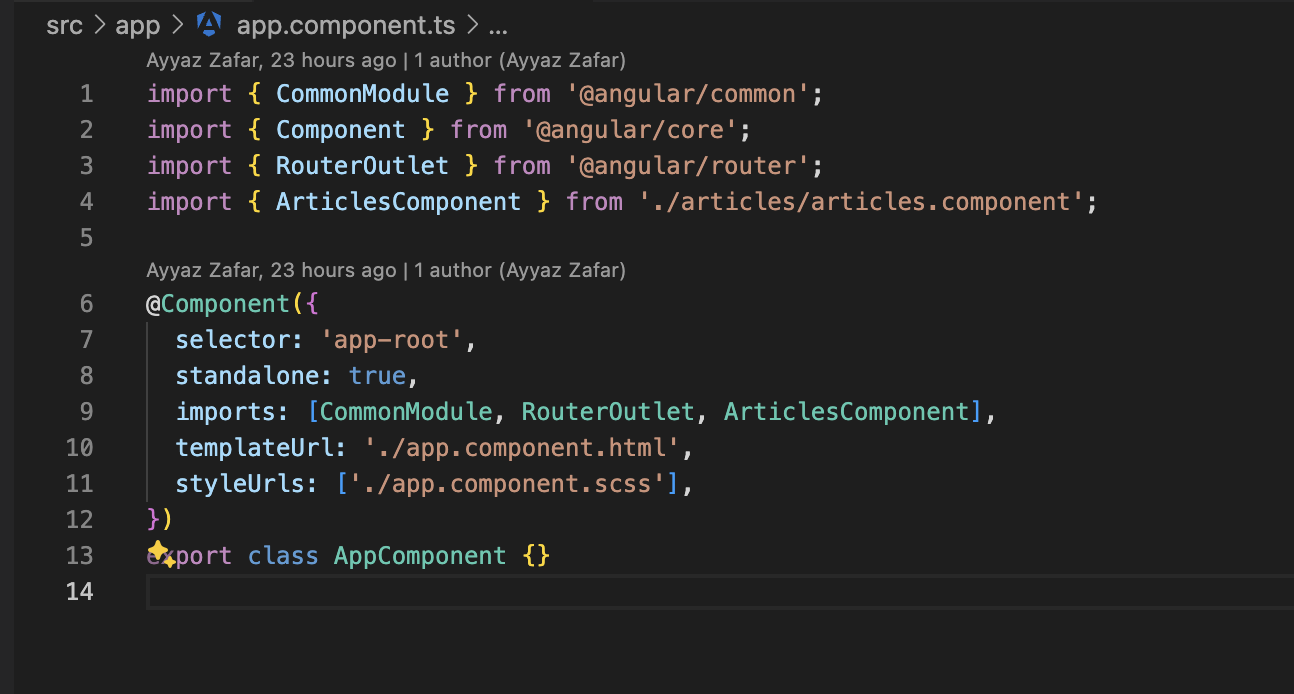This screenshot has height=694, width=1294.
Task: Open the app breadcrumb folder
Action: (x=138, y=25)
